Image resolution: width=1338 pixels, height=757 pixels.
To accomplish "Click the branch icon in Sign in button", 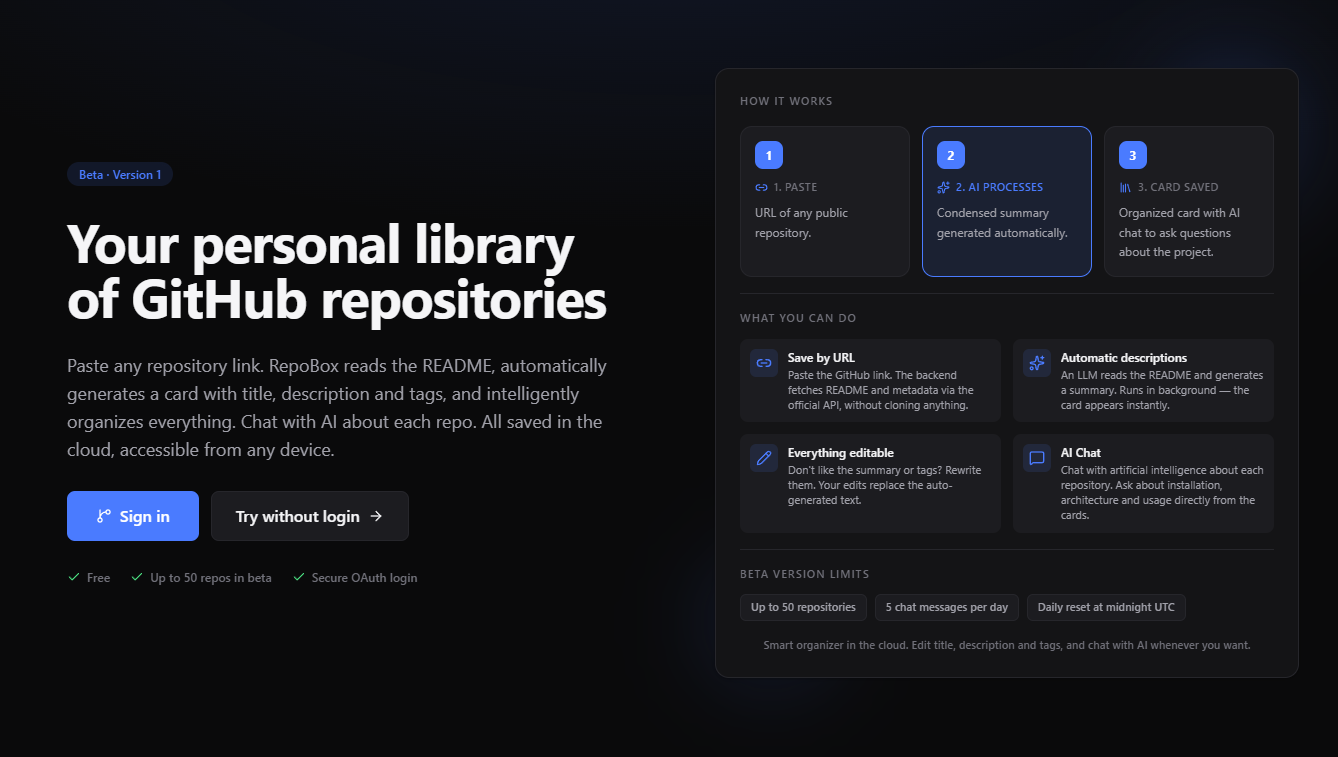I will click(x=104, y=516).
